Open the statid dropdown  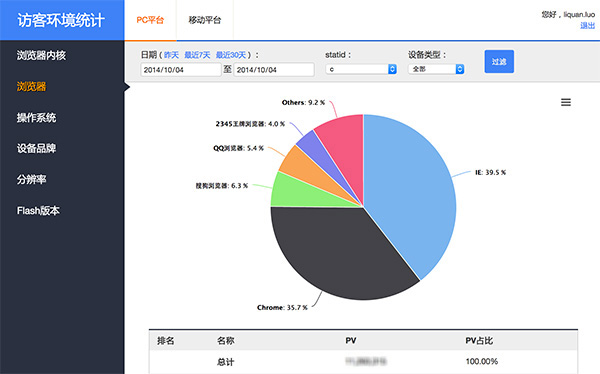[x=361, y=69]
